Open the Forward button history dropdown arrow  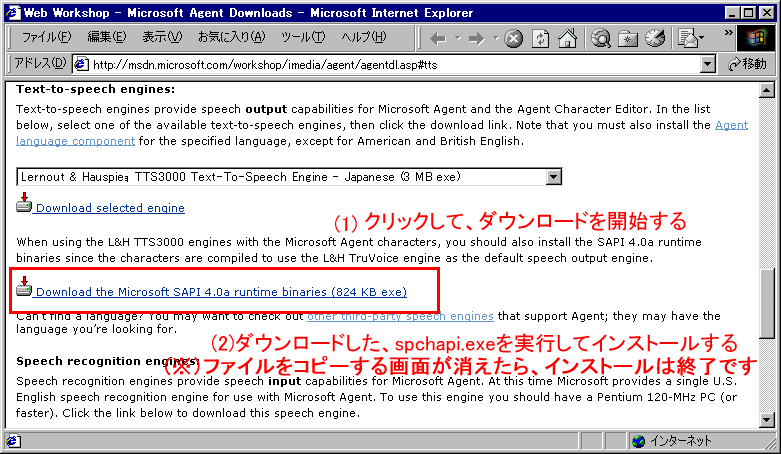495,38
